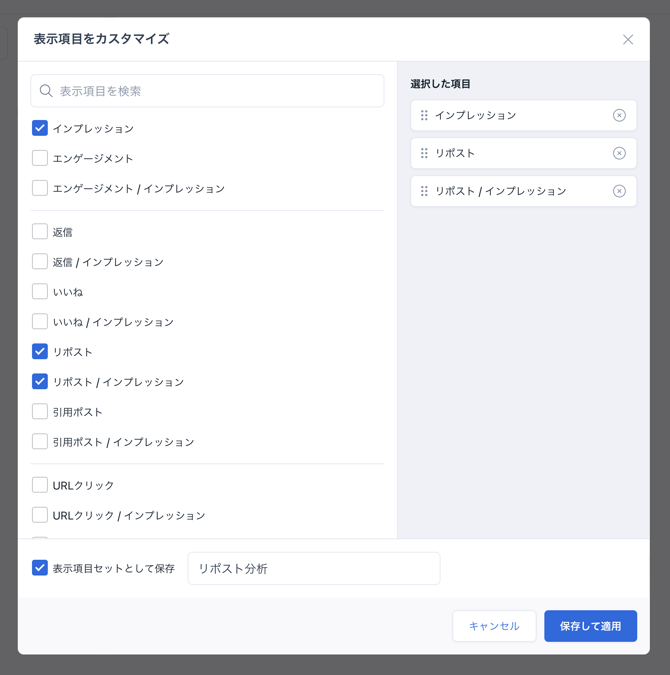Screen dimensions: 670x675
Task: Click the 保存して適用 button
Action: click(590, 626)
